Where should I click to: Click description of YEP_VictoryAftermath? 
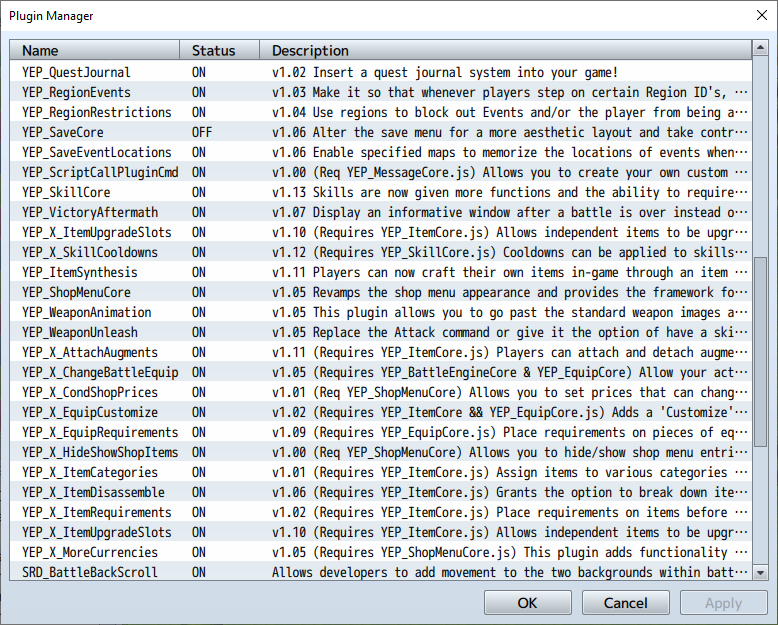(510, 212)
